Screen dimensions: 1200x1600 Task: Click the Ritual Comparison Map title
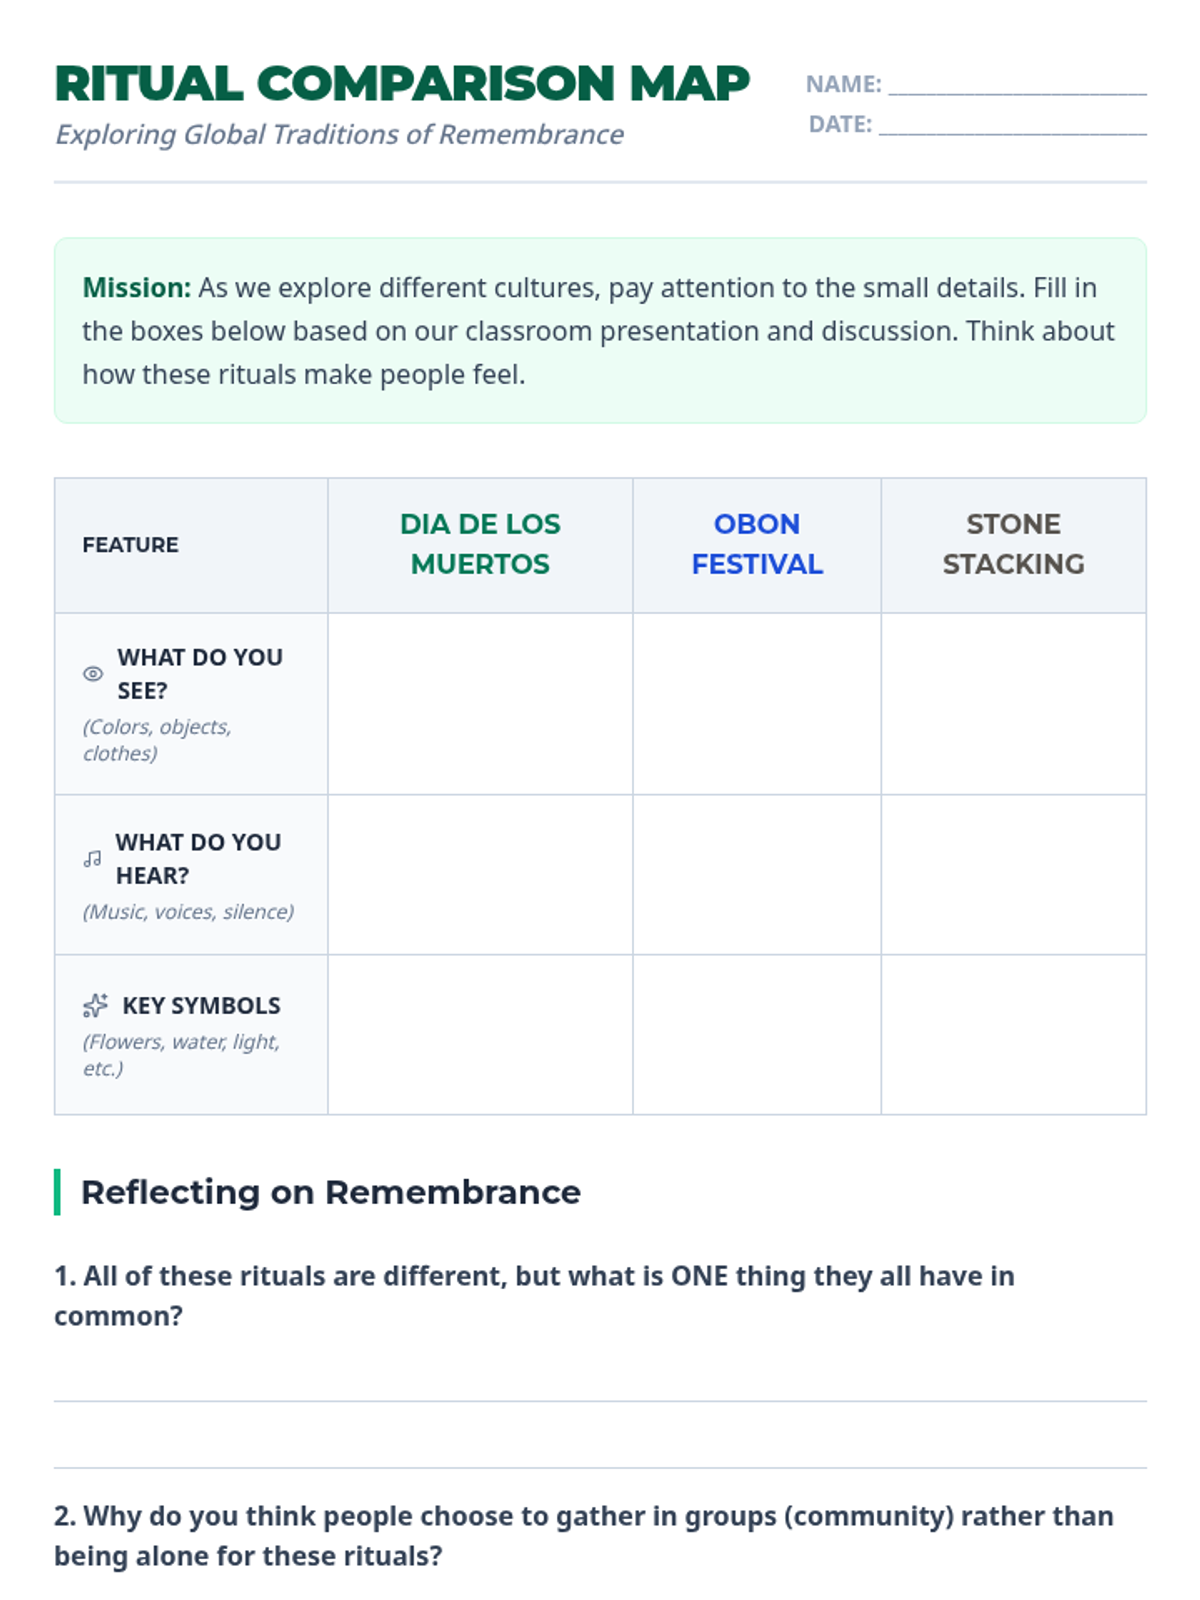coord(402,83)
